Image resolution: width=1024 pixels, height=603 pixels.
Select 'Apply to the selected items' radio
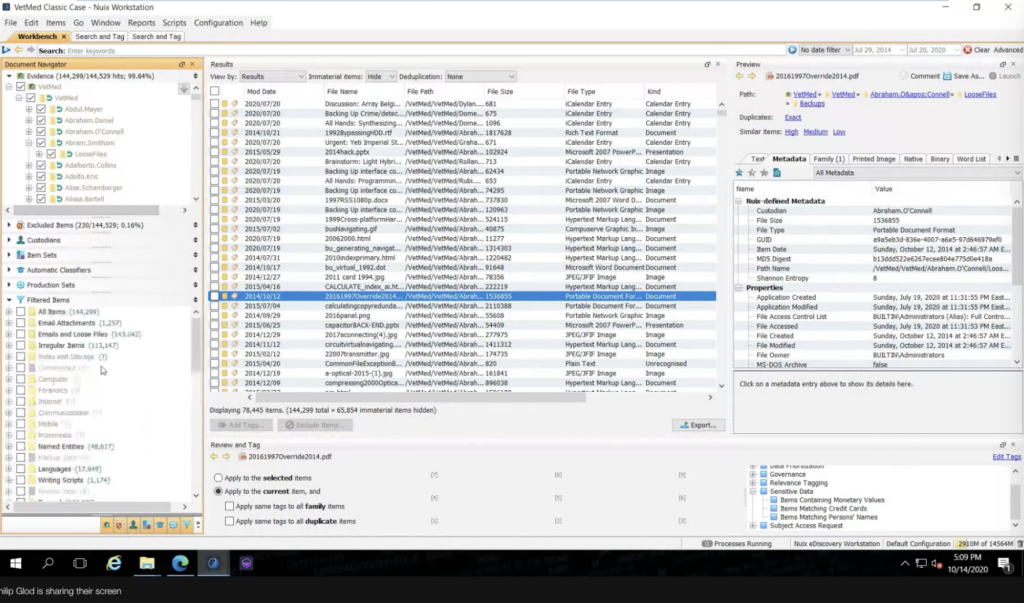pos(218,478)
